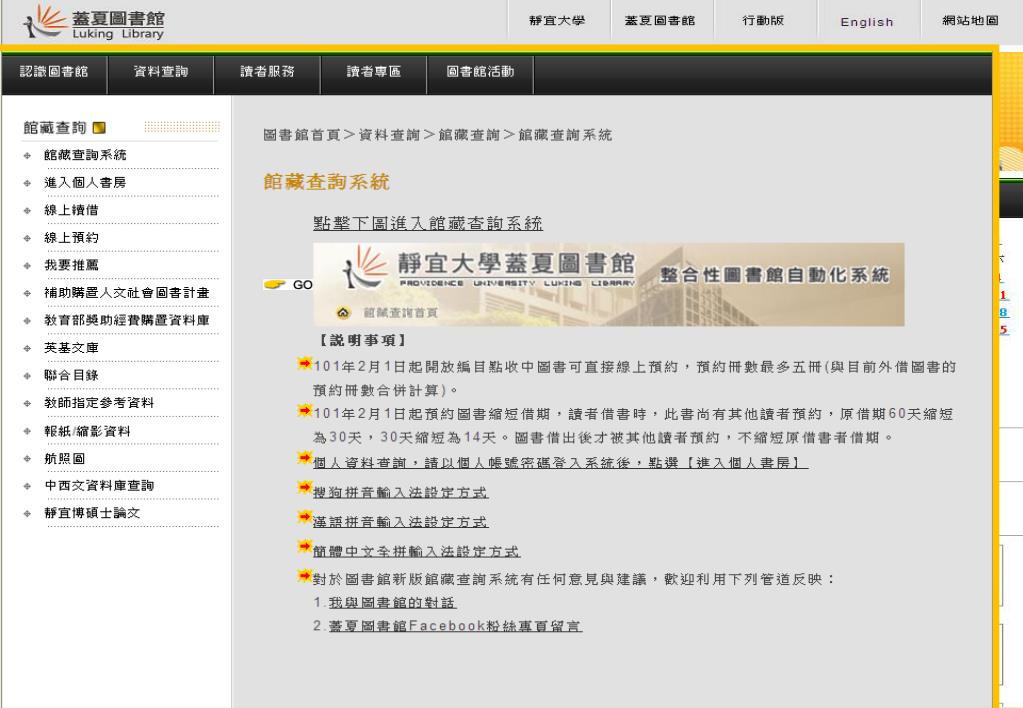Open 教師指定參考資料 in the sidebar
This screenshot has width=1023, height=708.
[x=99, y=403]
